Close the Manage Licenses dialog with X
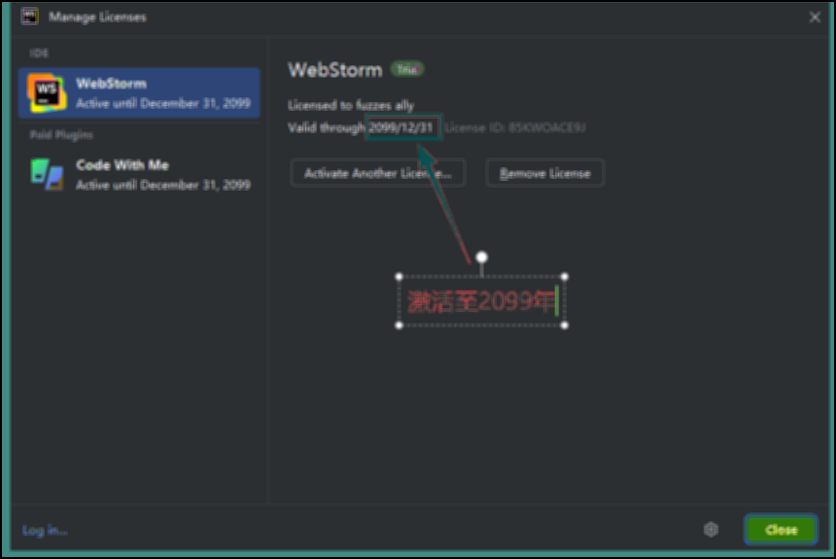This screenshot has width=836, height=559. [815, 17]
